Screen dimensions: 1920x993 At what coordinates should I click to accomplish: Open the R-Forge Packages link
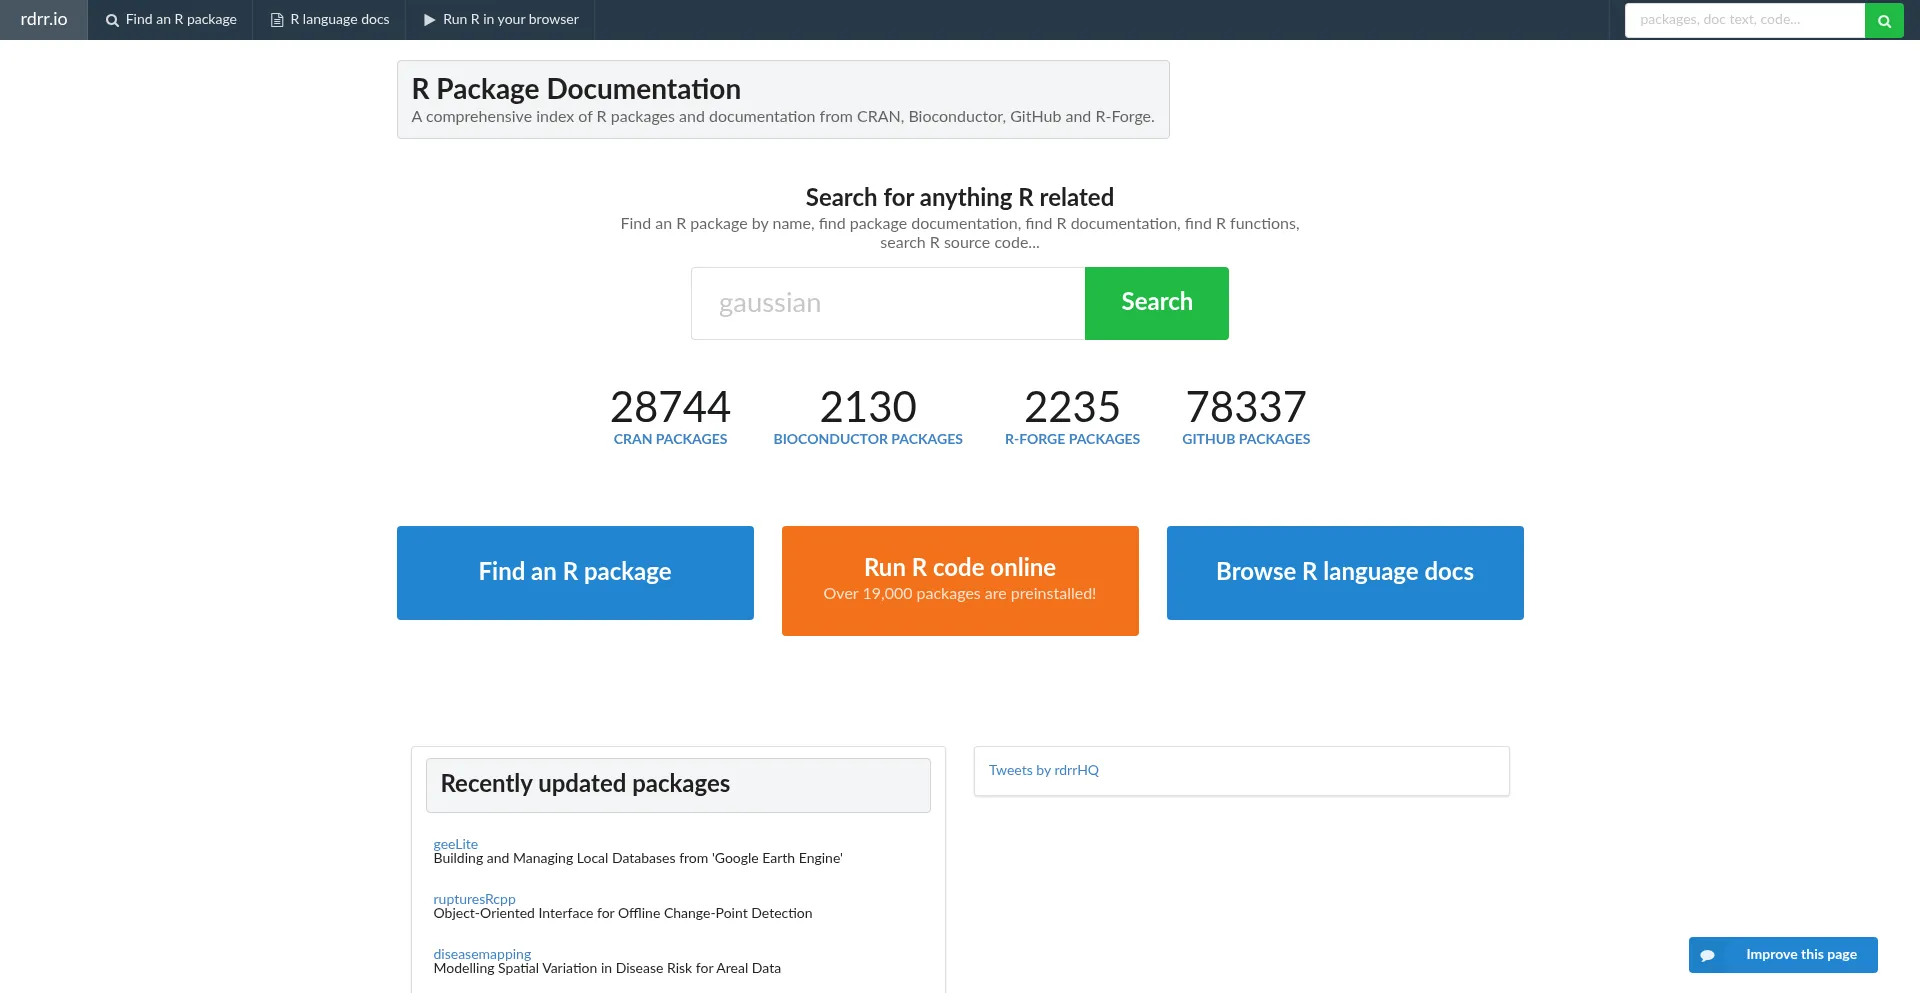1072,439
